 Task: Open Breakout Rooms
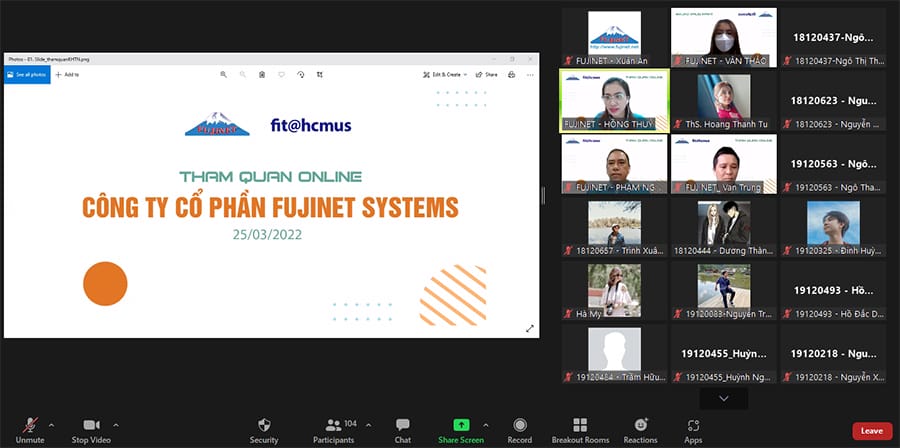pos(580,430)
